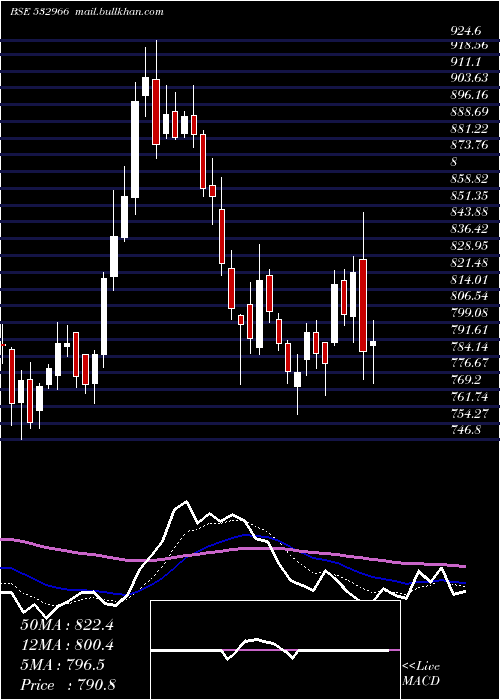Click the 5MA : 796.5 readout
The image size is (500, 700).
[62, 665]
